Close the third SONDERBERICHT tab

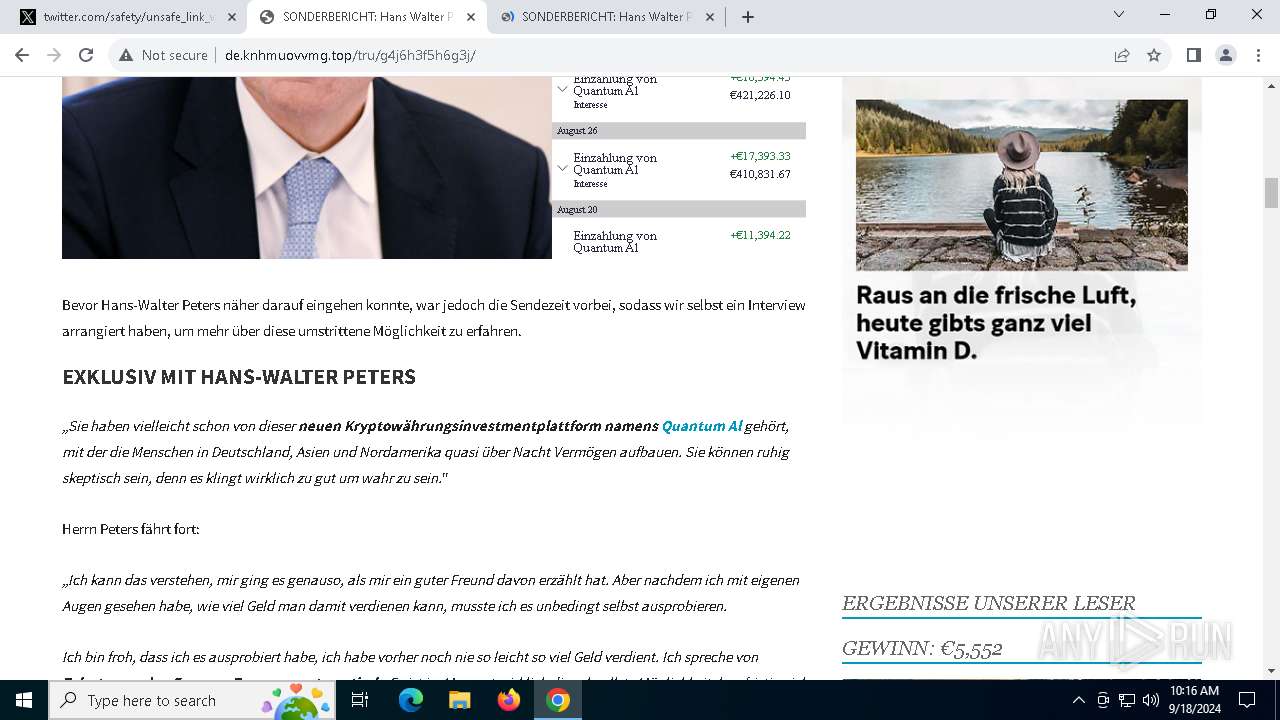click(709, 17)
